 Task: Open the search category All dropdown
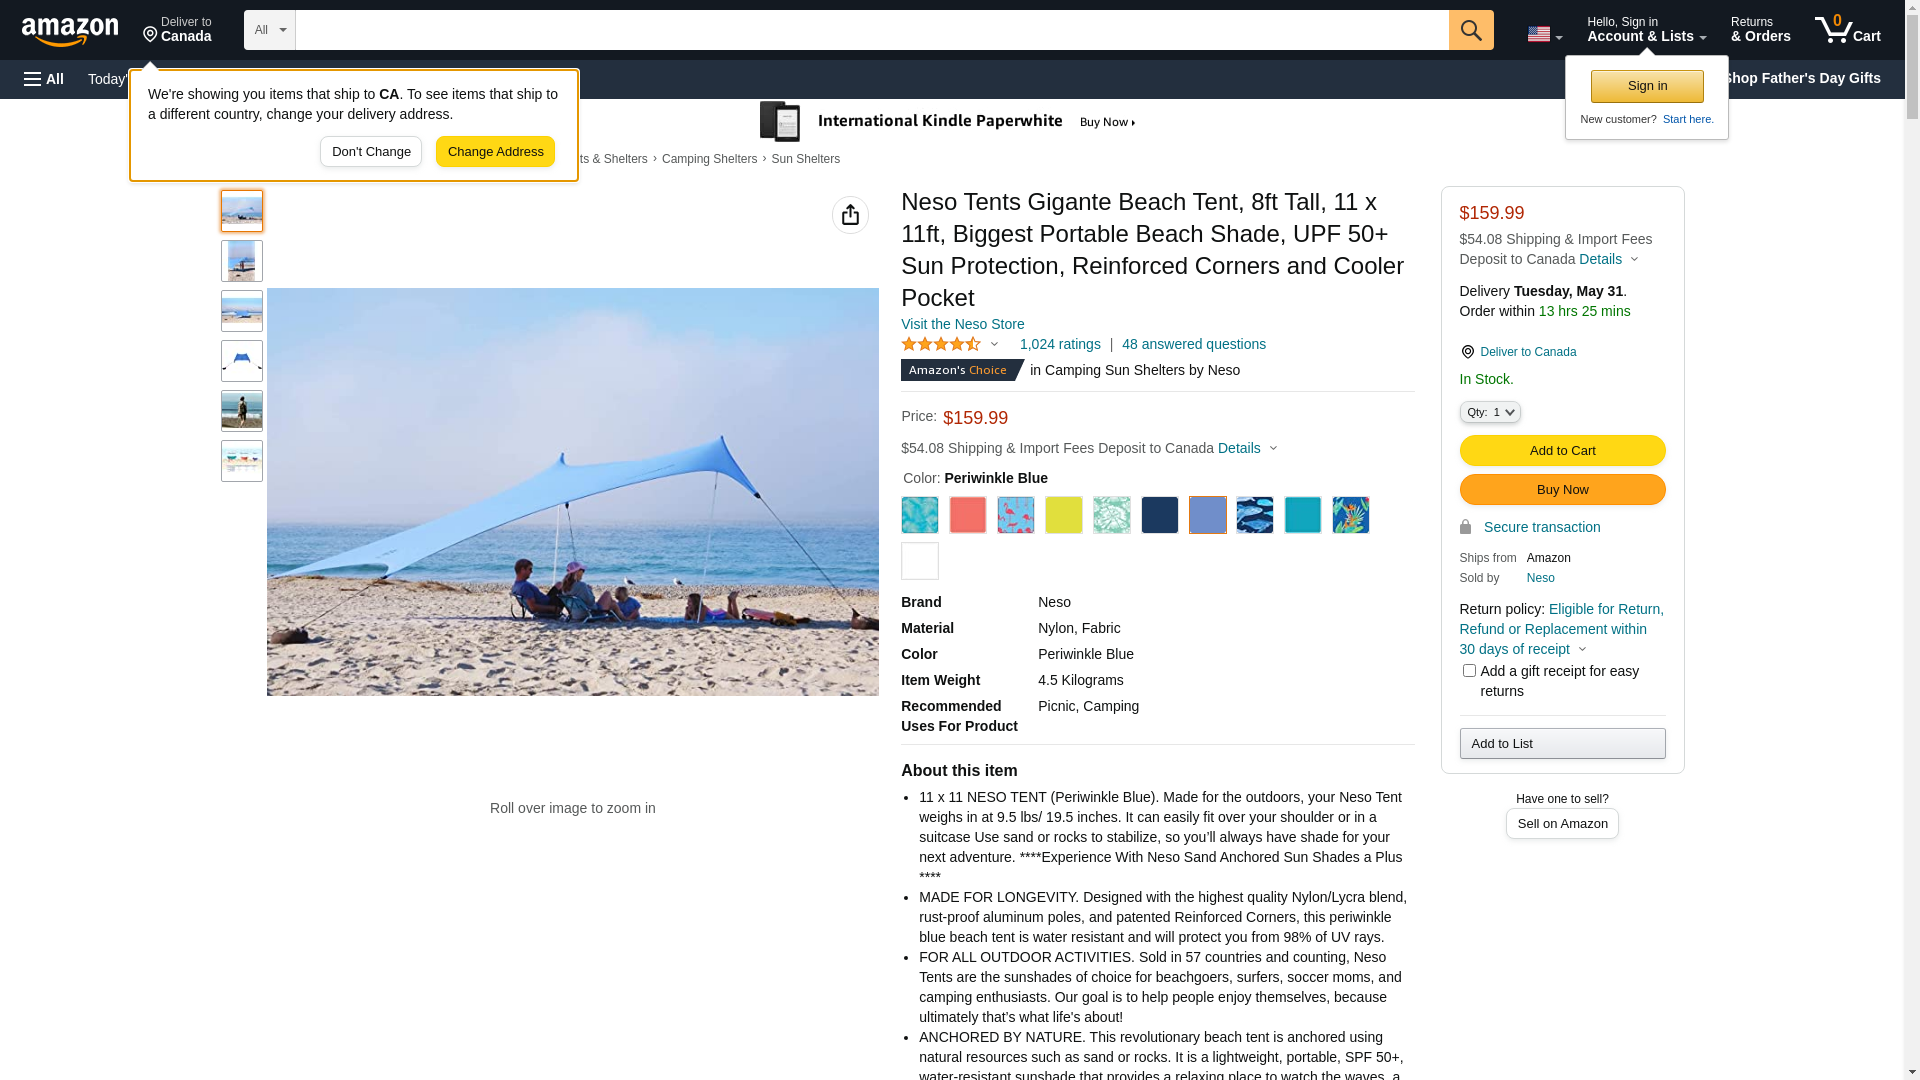coord(270,30)
